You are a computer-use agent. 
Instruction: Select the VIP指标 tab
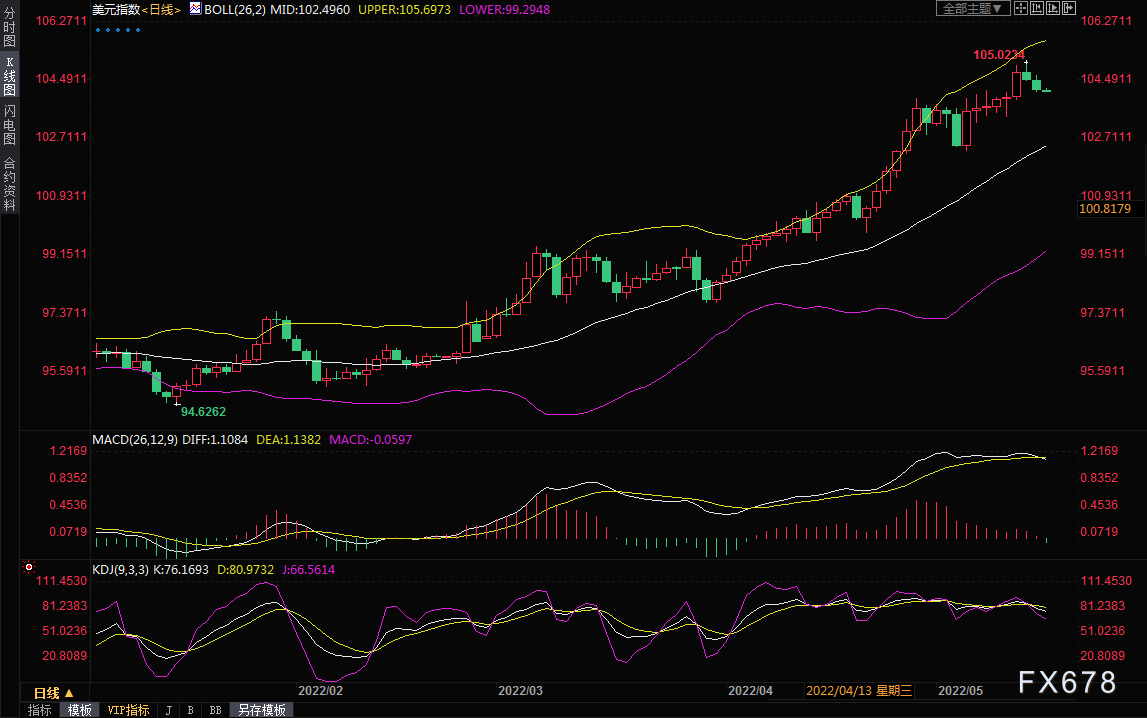pyautogui.click(x=128, y=710)
